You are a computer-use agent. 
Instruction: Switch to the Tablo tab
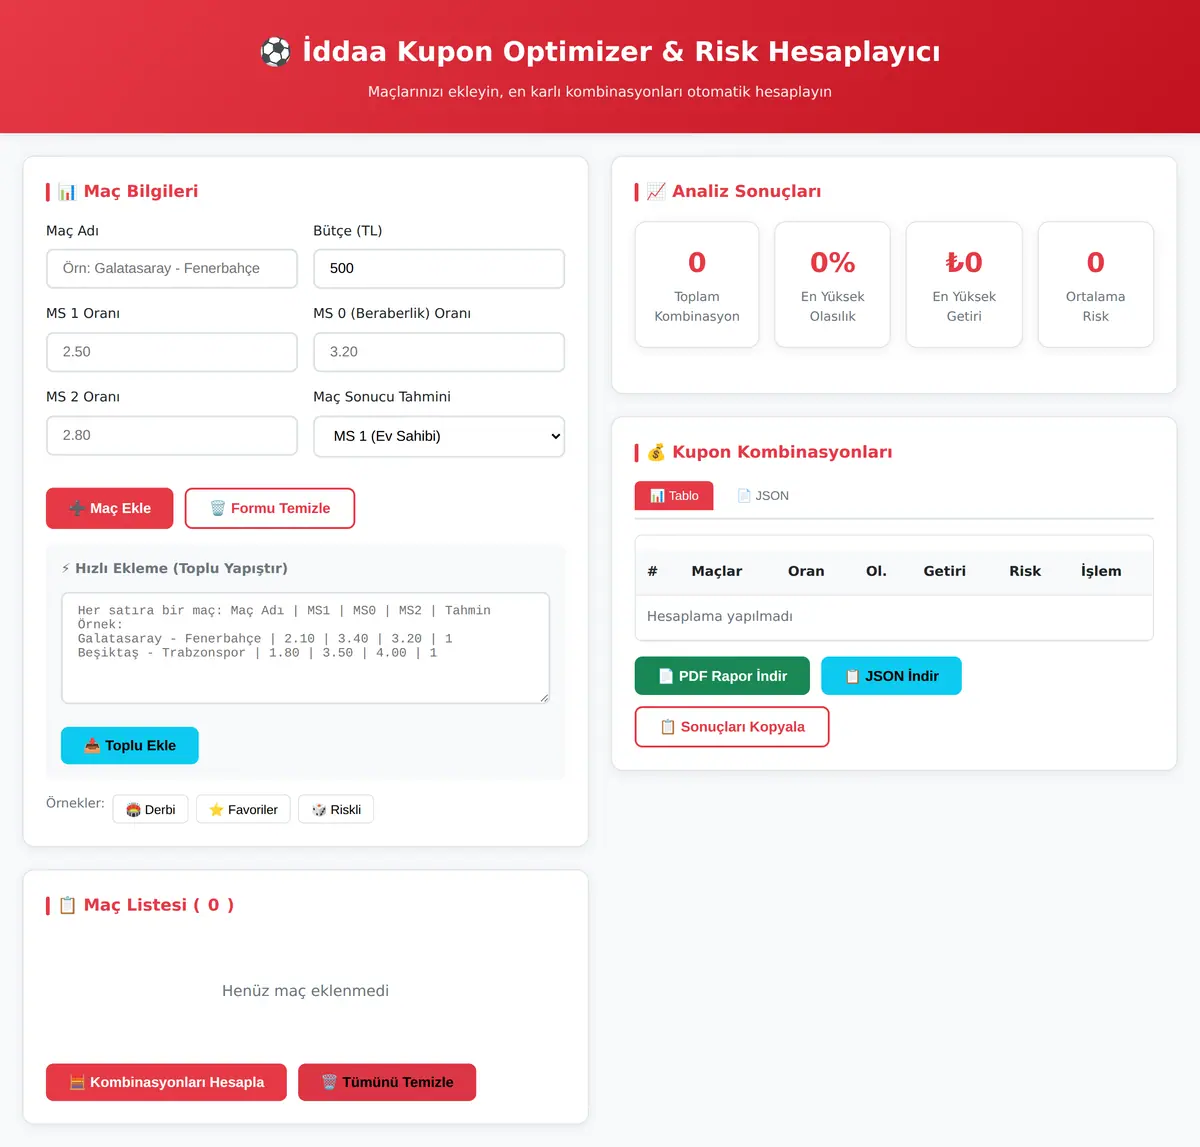674,496
